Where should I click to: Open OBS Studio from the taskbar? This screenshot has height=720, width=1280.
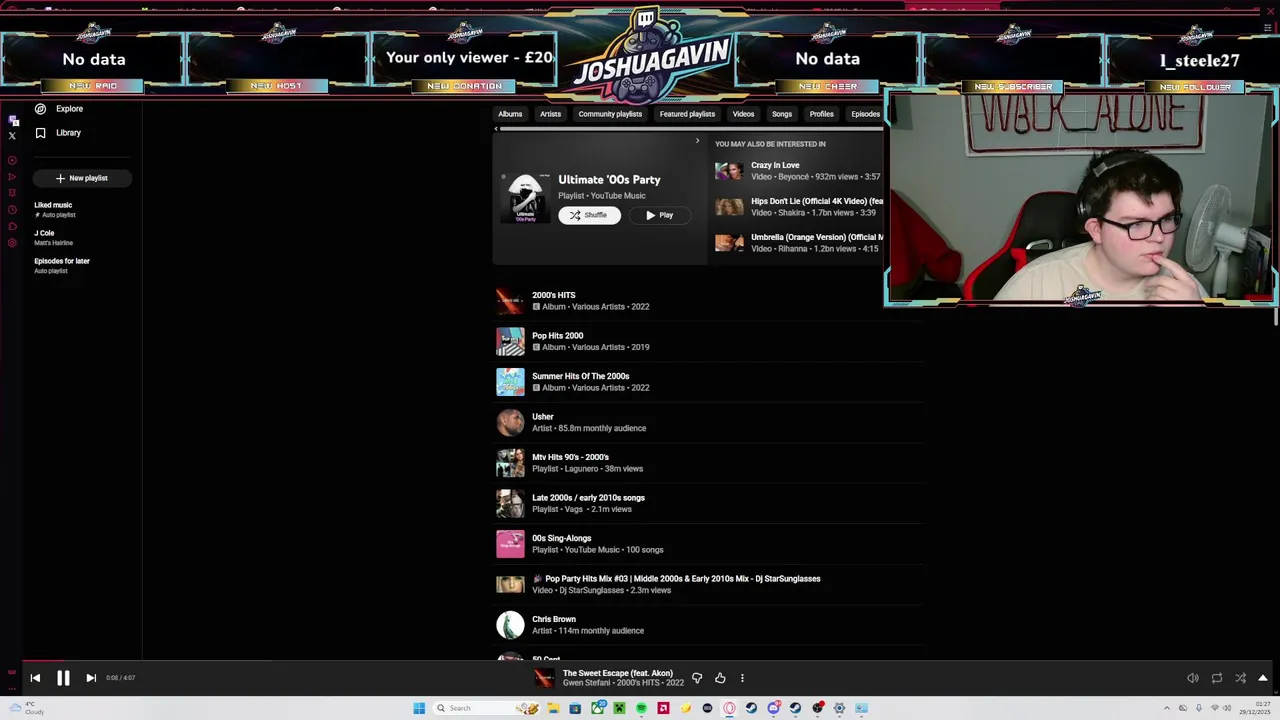coord(817,708)
